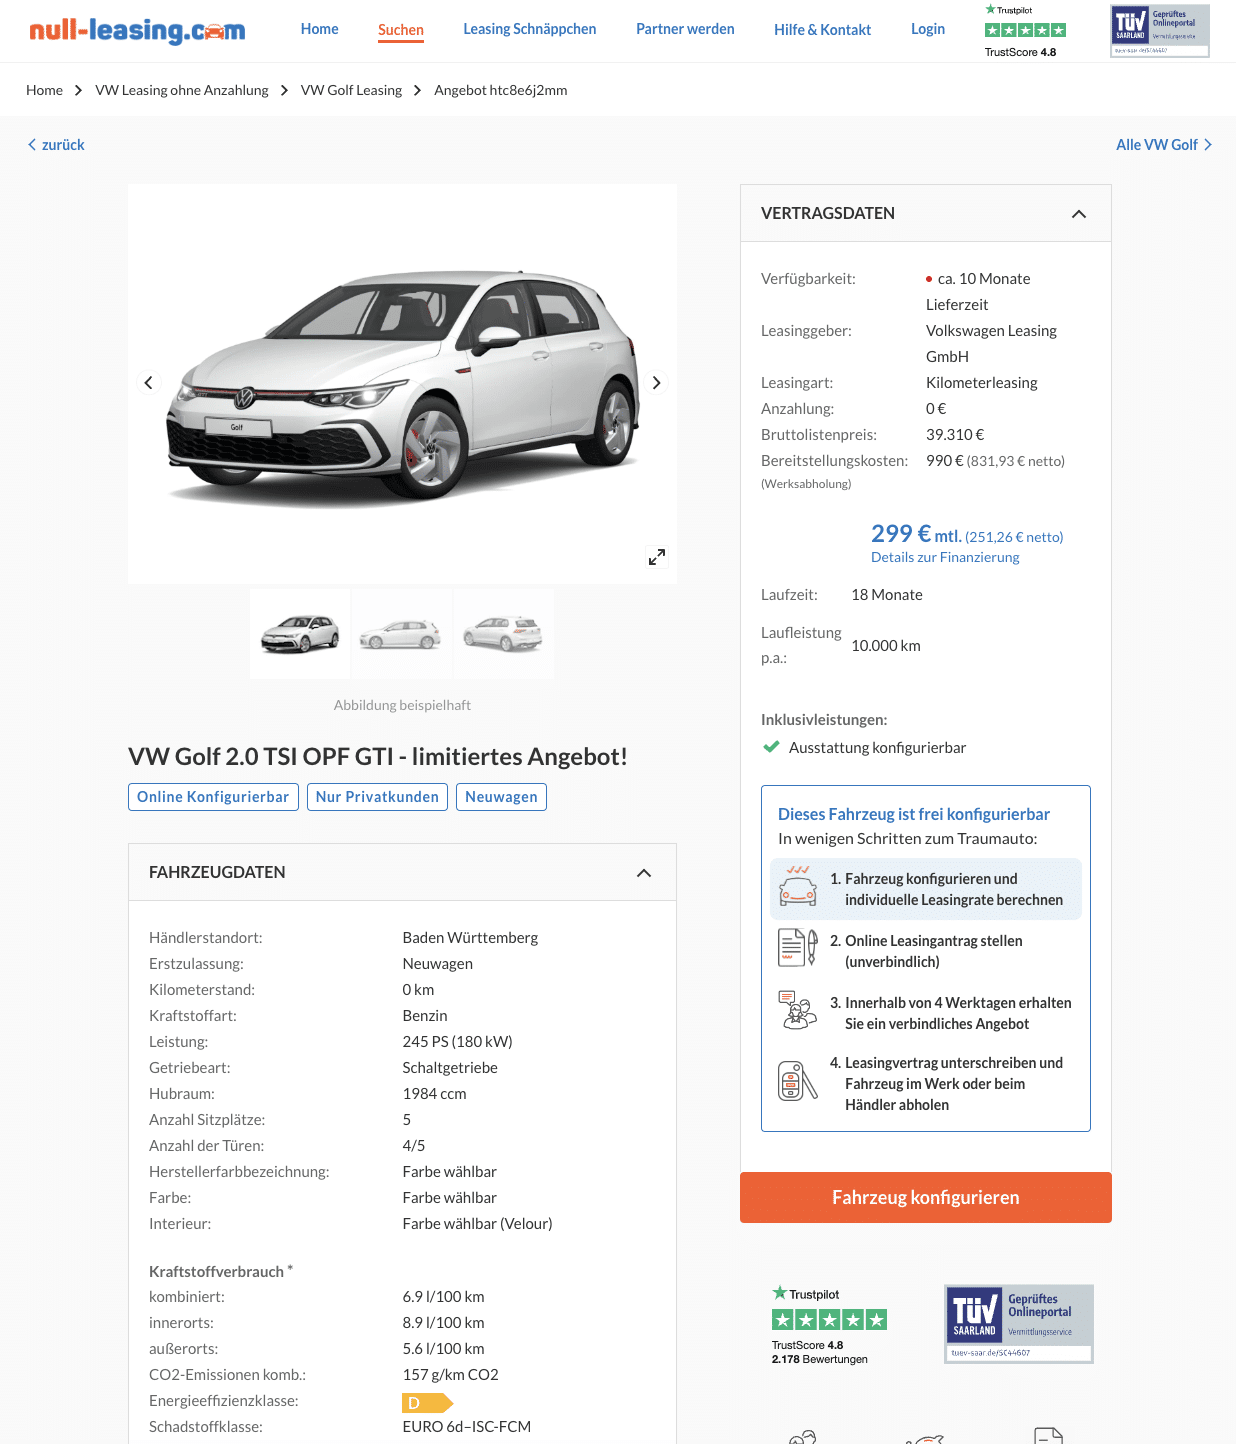This screenshot has width=1236, height=1444.
Task: Show previous car image with left arrow
Action: coord(149,383)
